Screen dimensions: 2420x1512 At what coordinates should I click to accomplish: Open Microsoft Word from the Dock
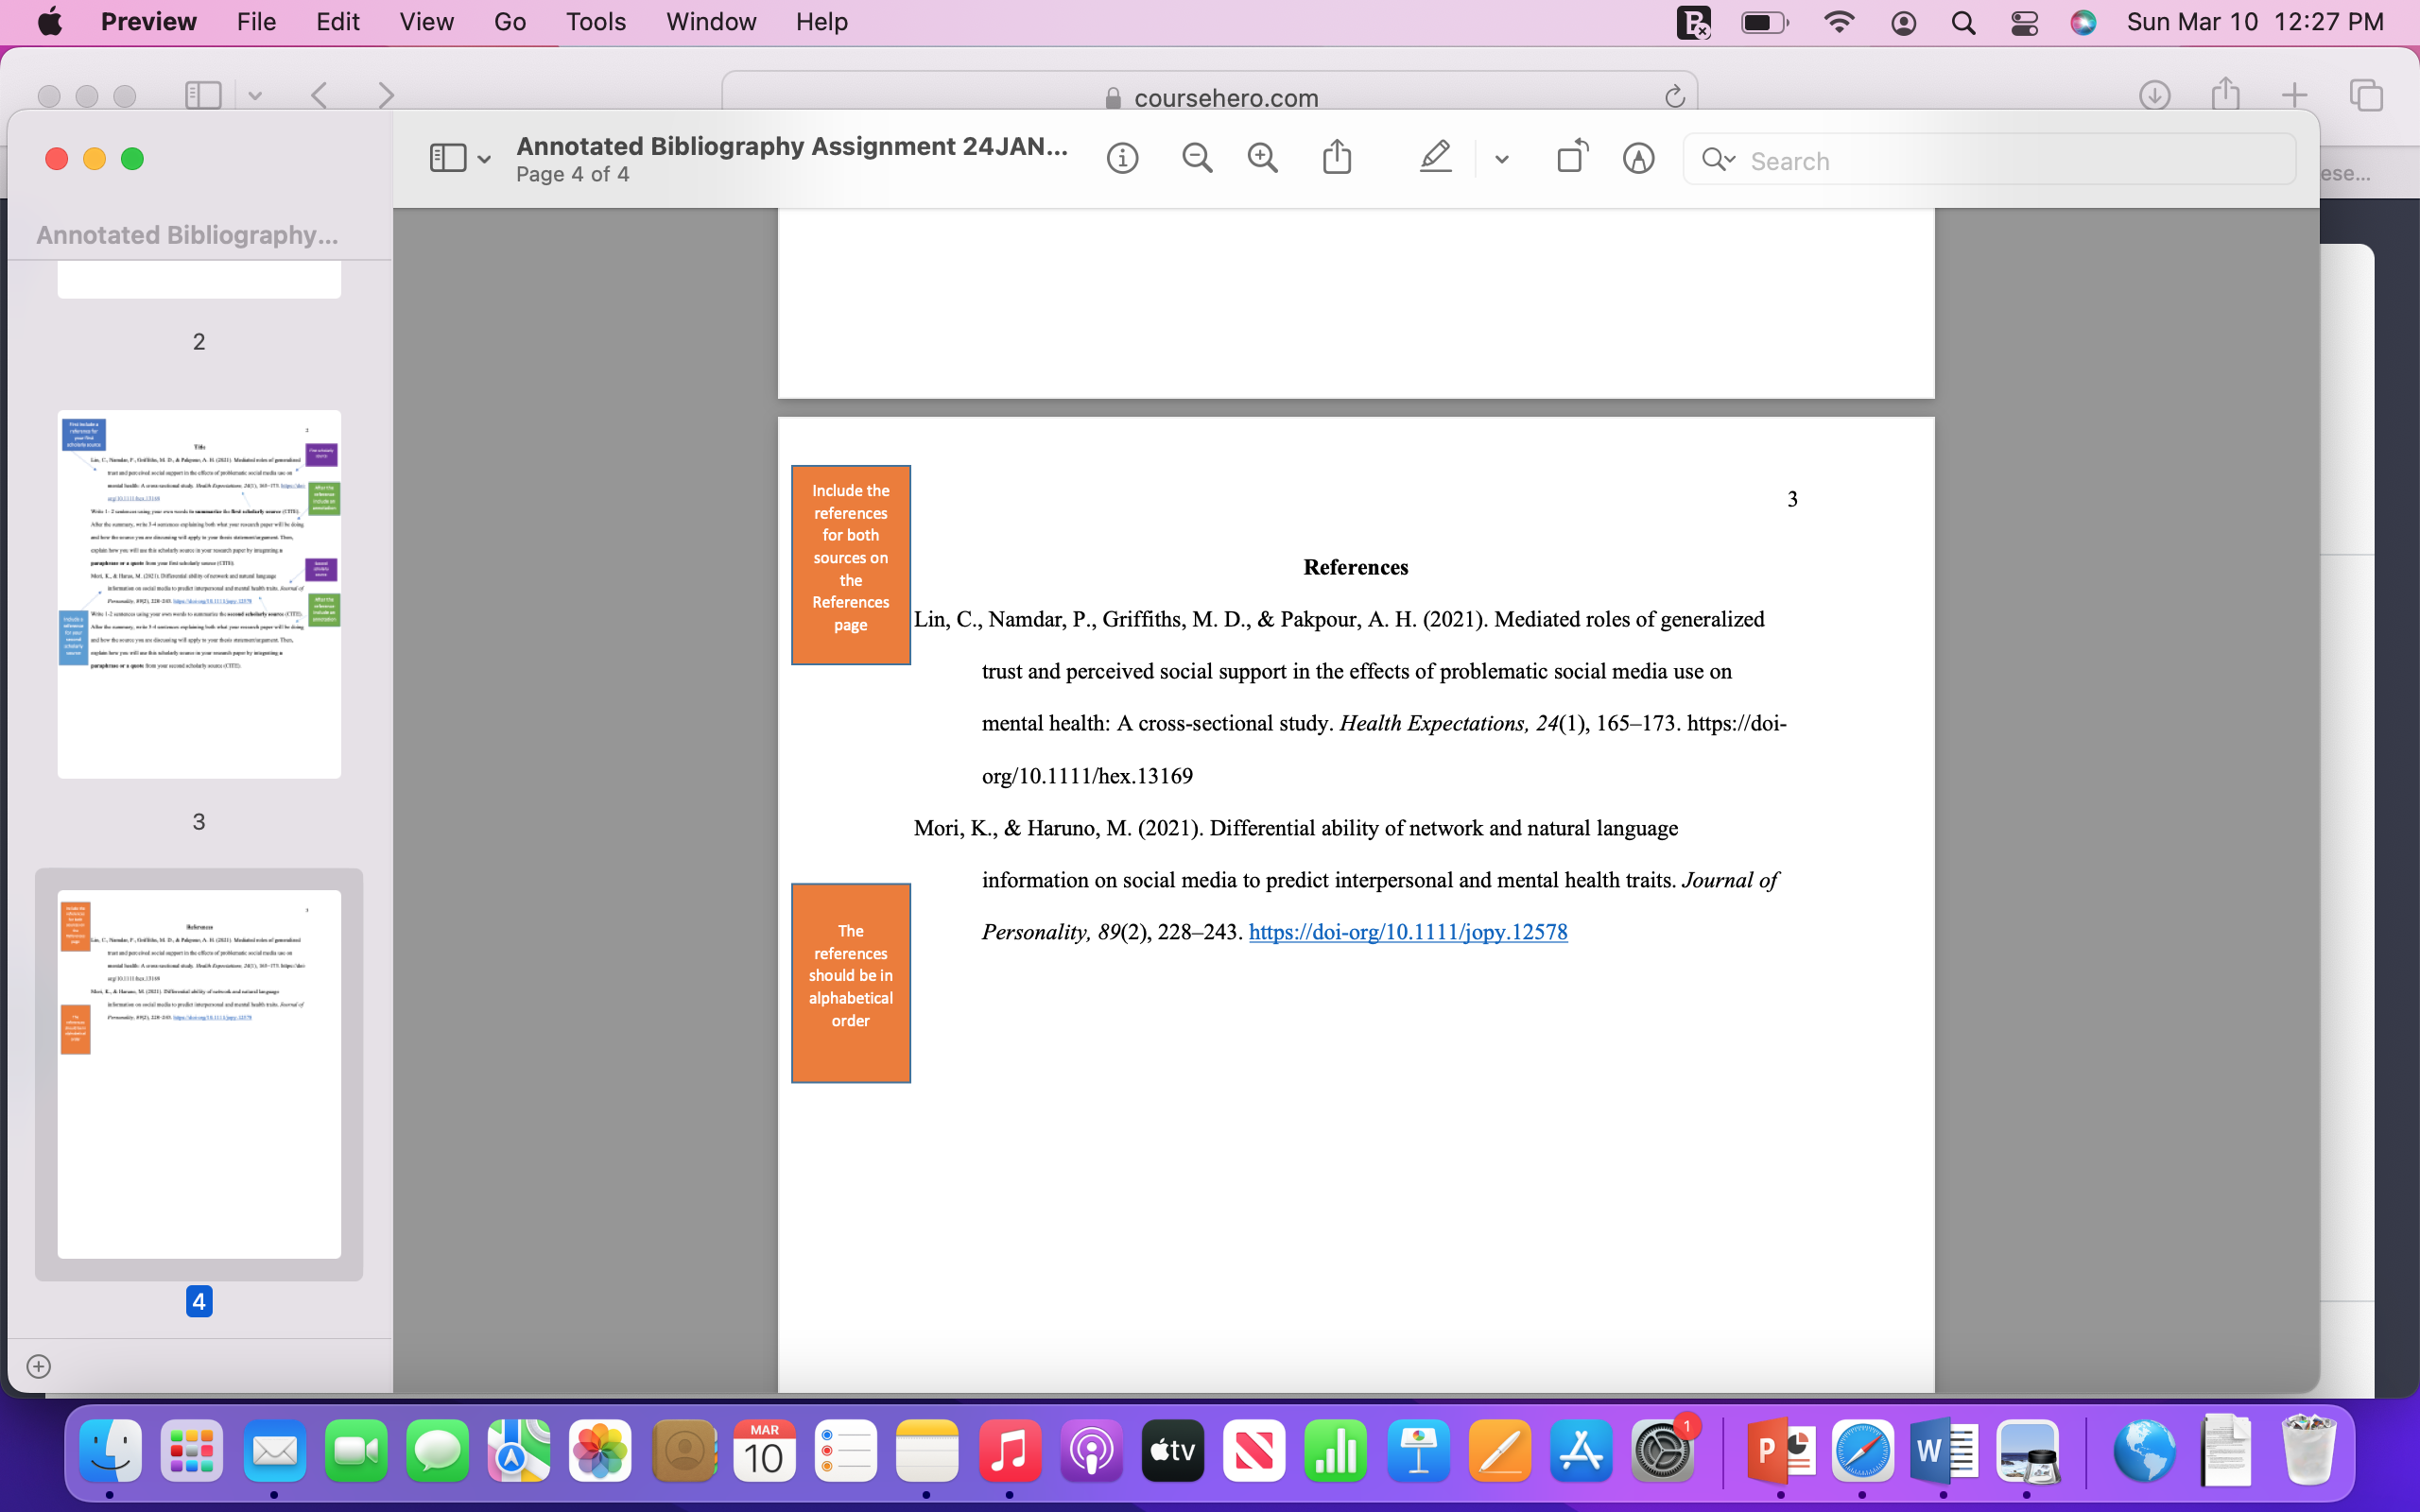tap(1944, 1451)
